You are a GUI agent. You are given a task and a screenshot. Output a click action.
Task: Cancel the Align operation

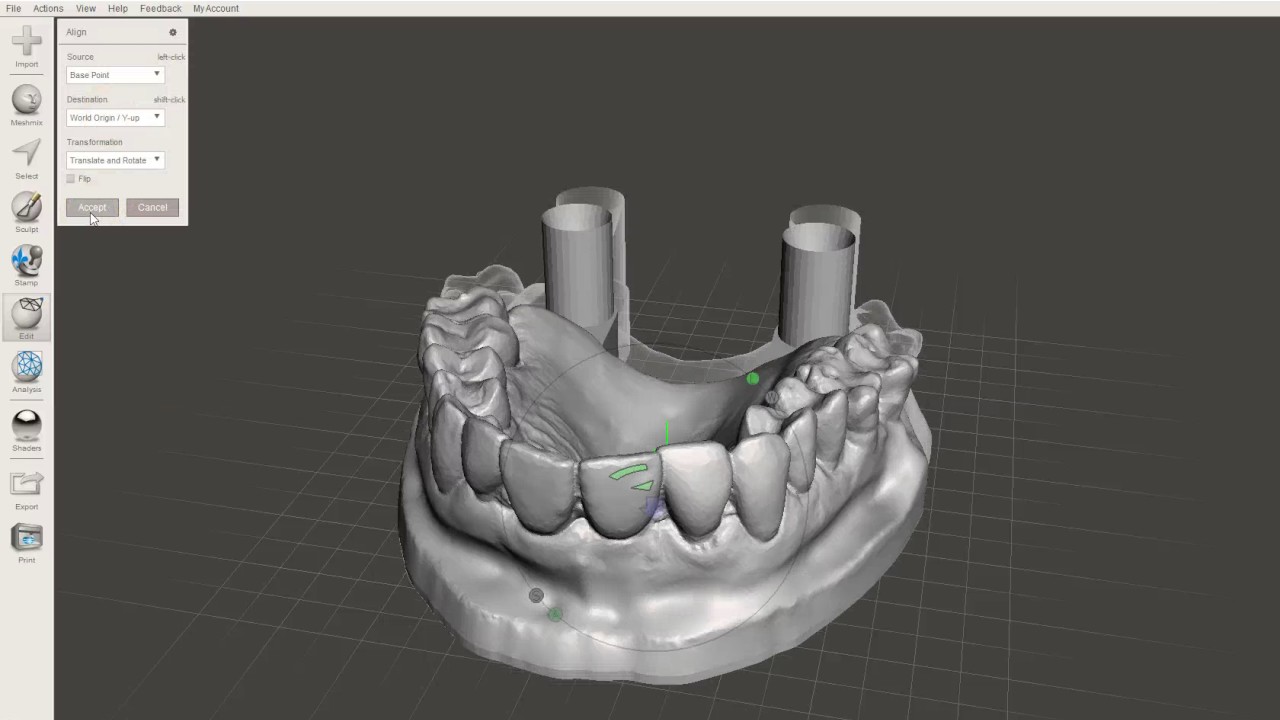(152, 207)
